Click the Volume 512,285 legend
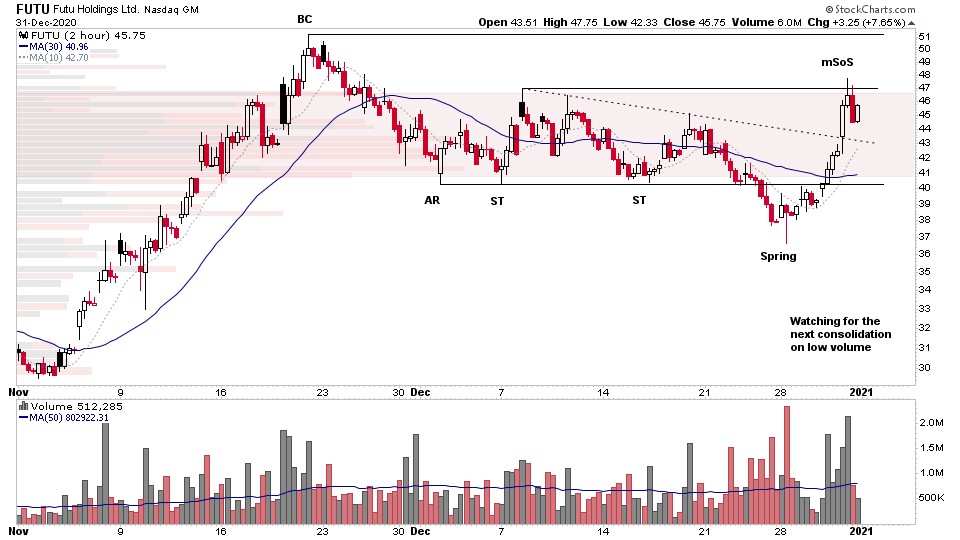This screenshot has width=960, height=540. [77, 407]
